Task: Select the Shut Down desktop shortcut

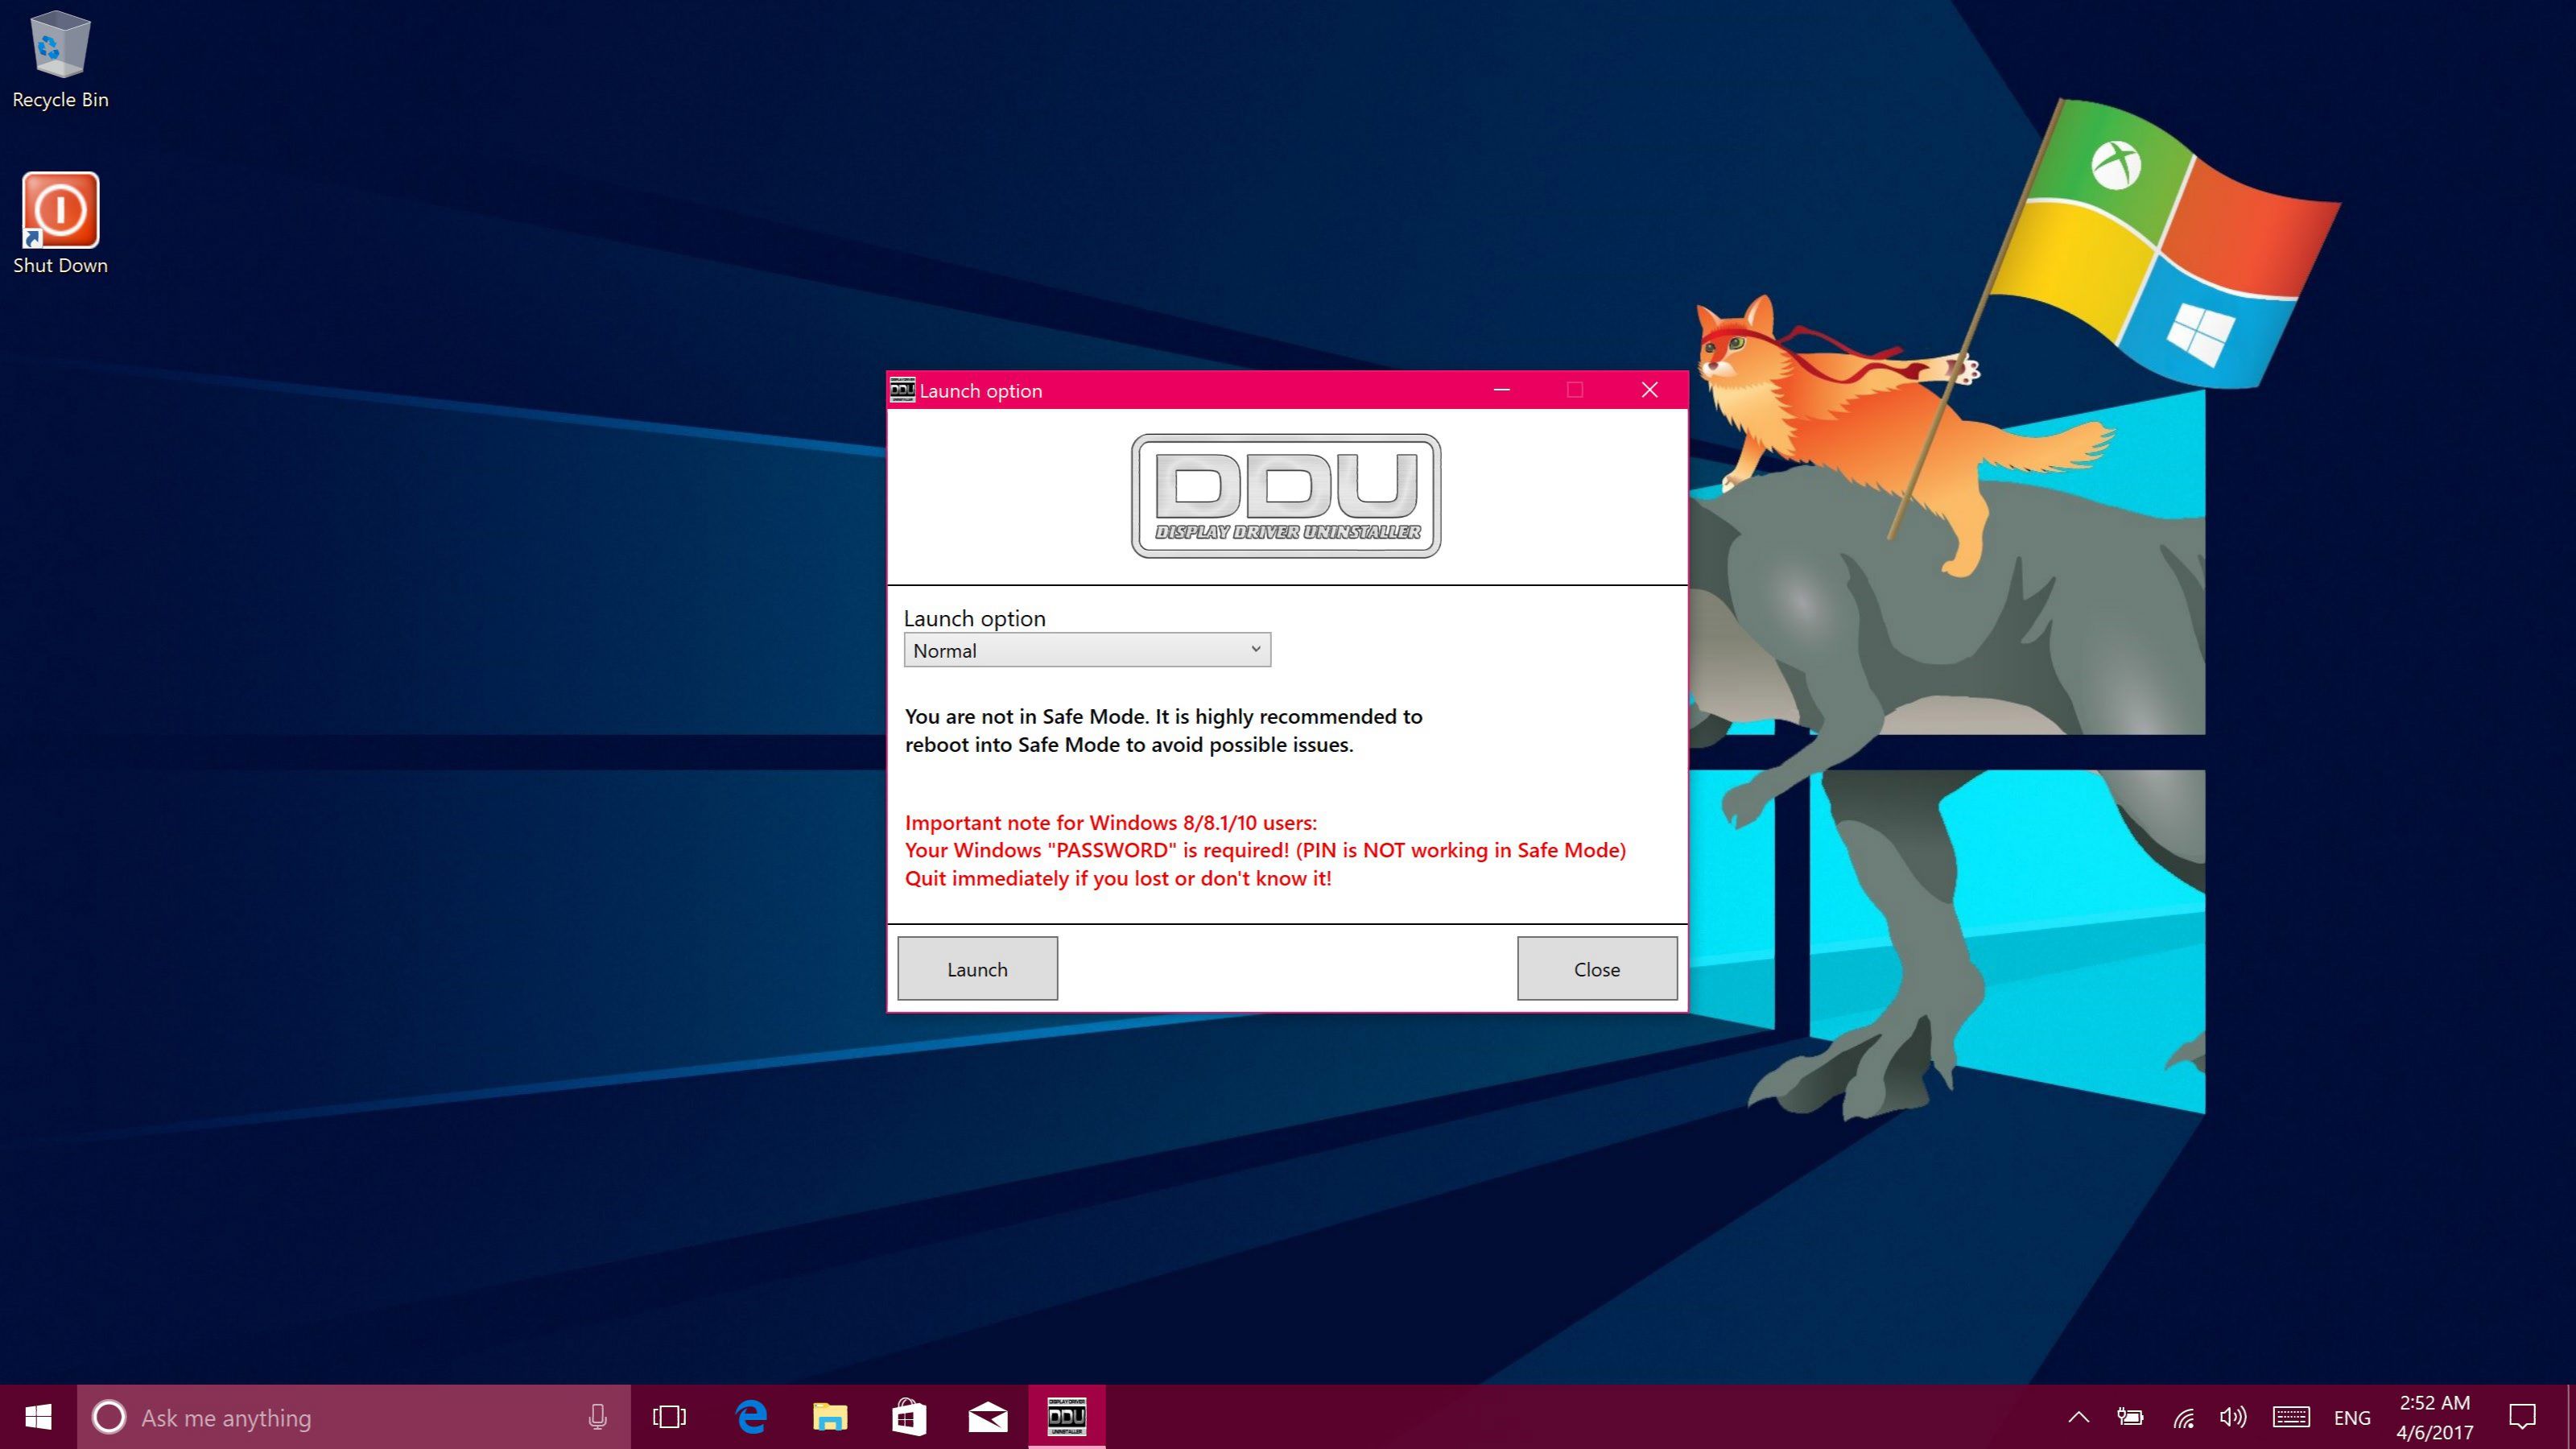Action: pos(60,224)
